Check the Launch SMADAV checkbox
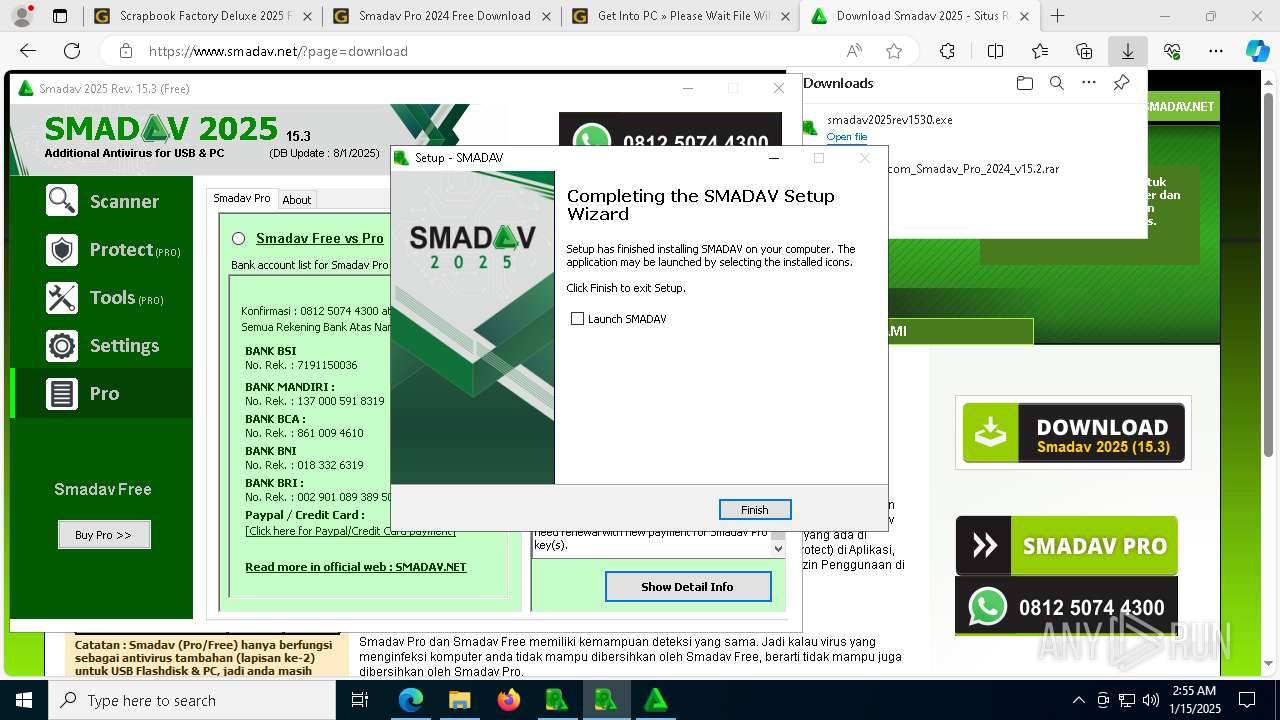 click(x=577, y=319)
